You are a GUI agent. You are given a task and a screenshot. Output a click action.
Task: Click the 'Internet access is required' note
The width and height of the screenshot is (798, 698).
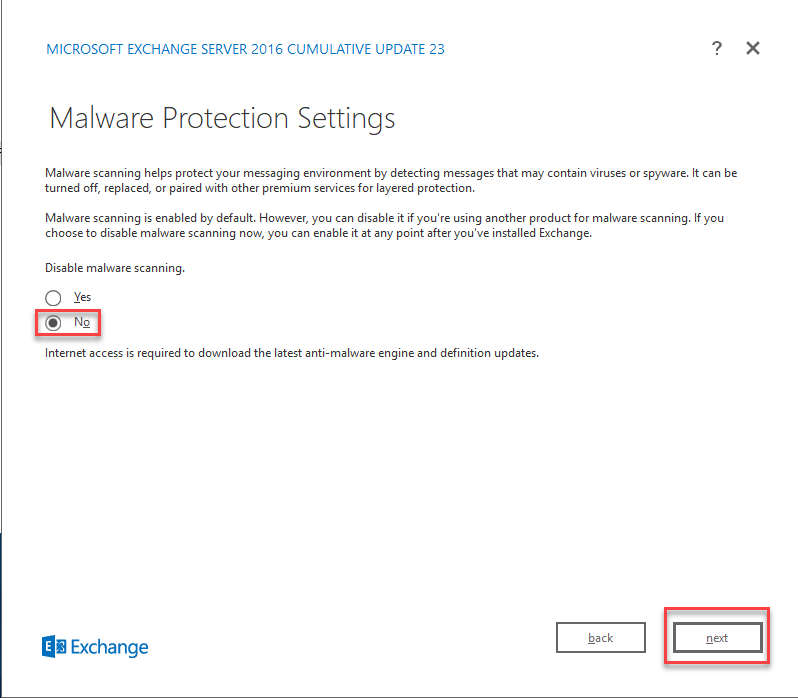292,353
